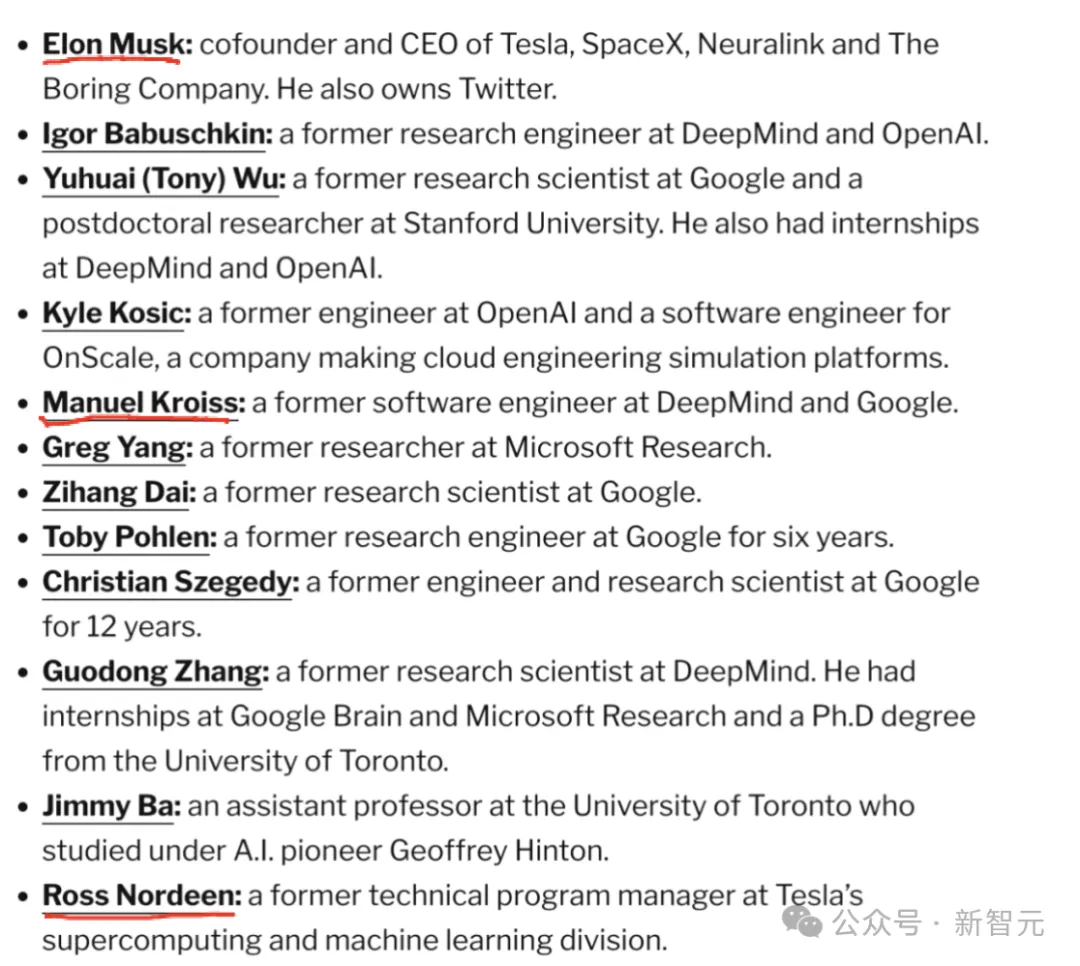Click the OnScale company name
1080x966 pixels.
[105, 358]
